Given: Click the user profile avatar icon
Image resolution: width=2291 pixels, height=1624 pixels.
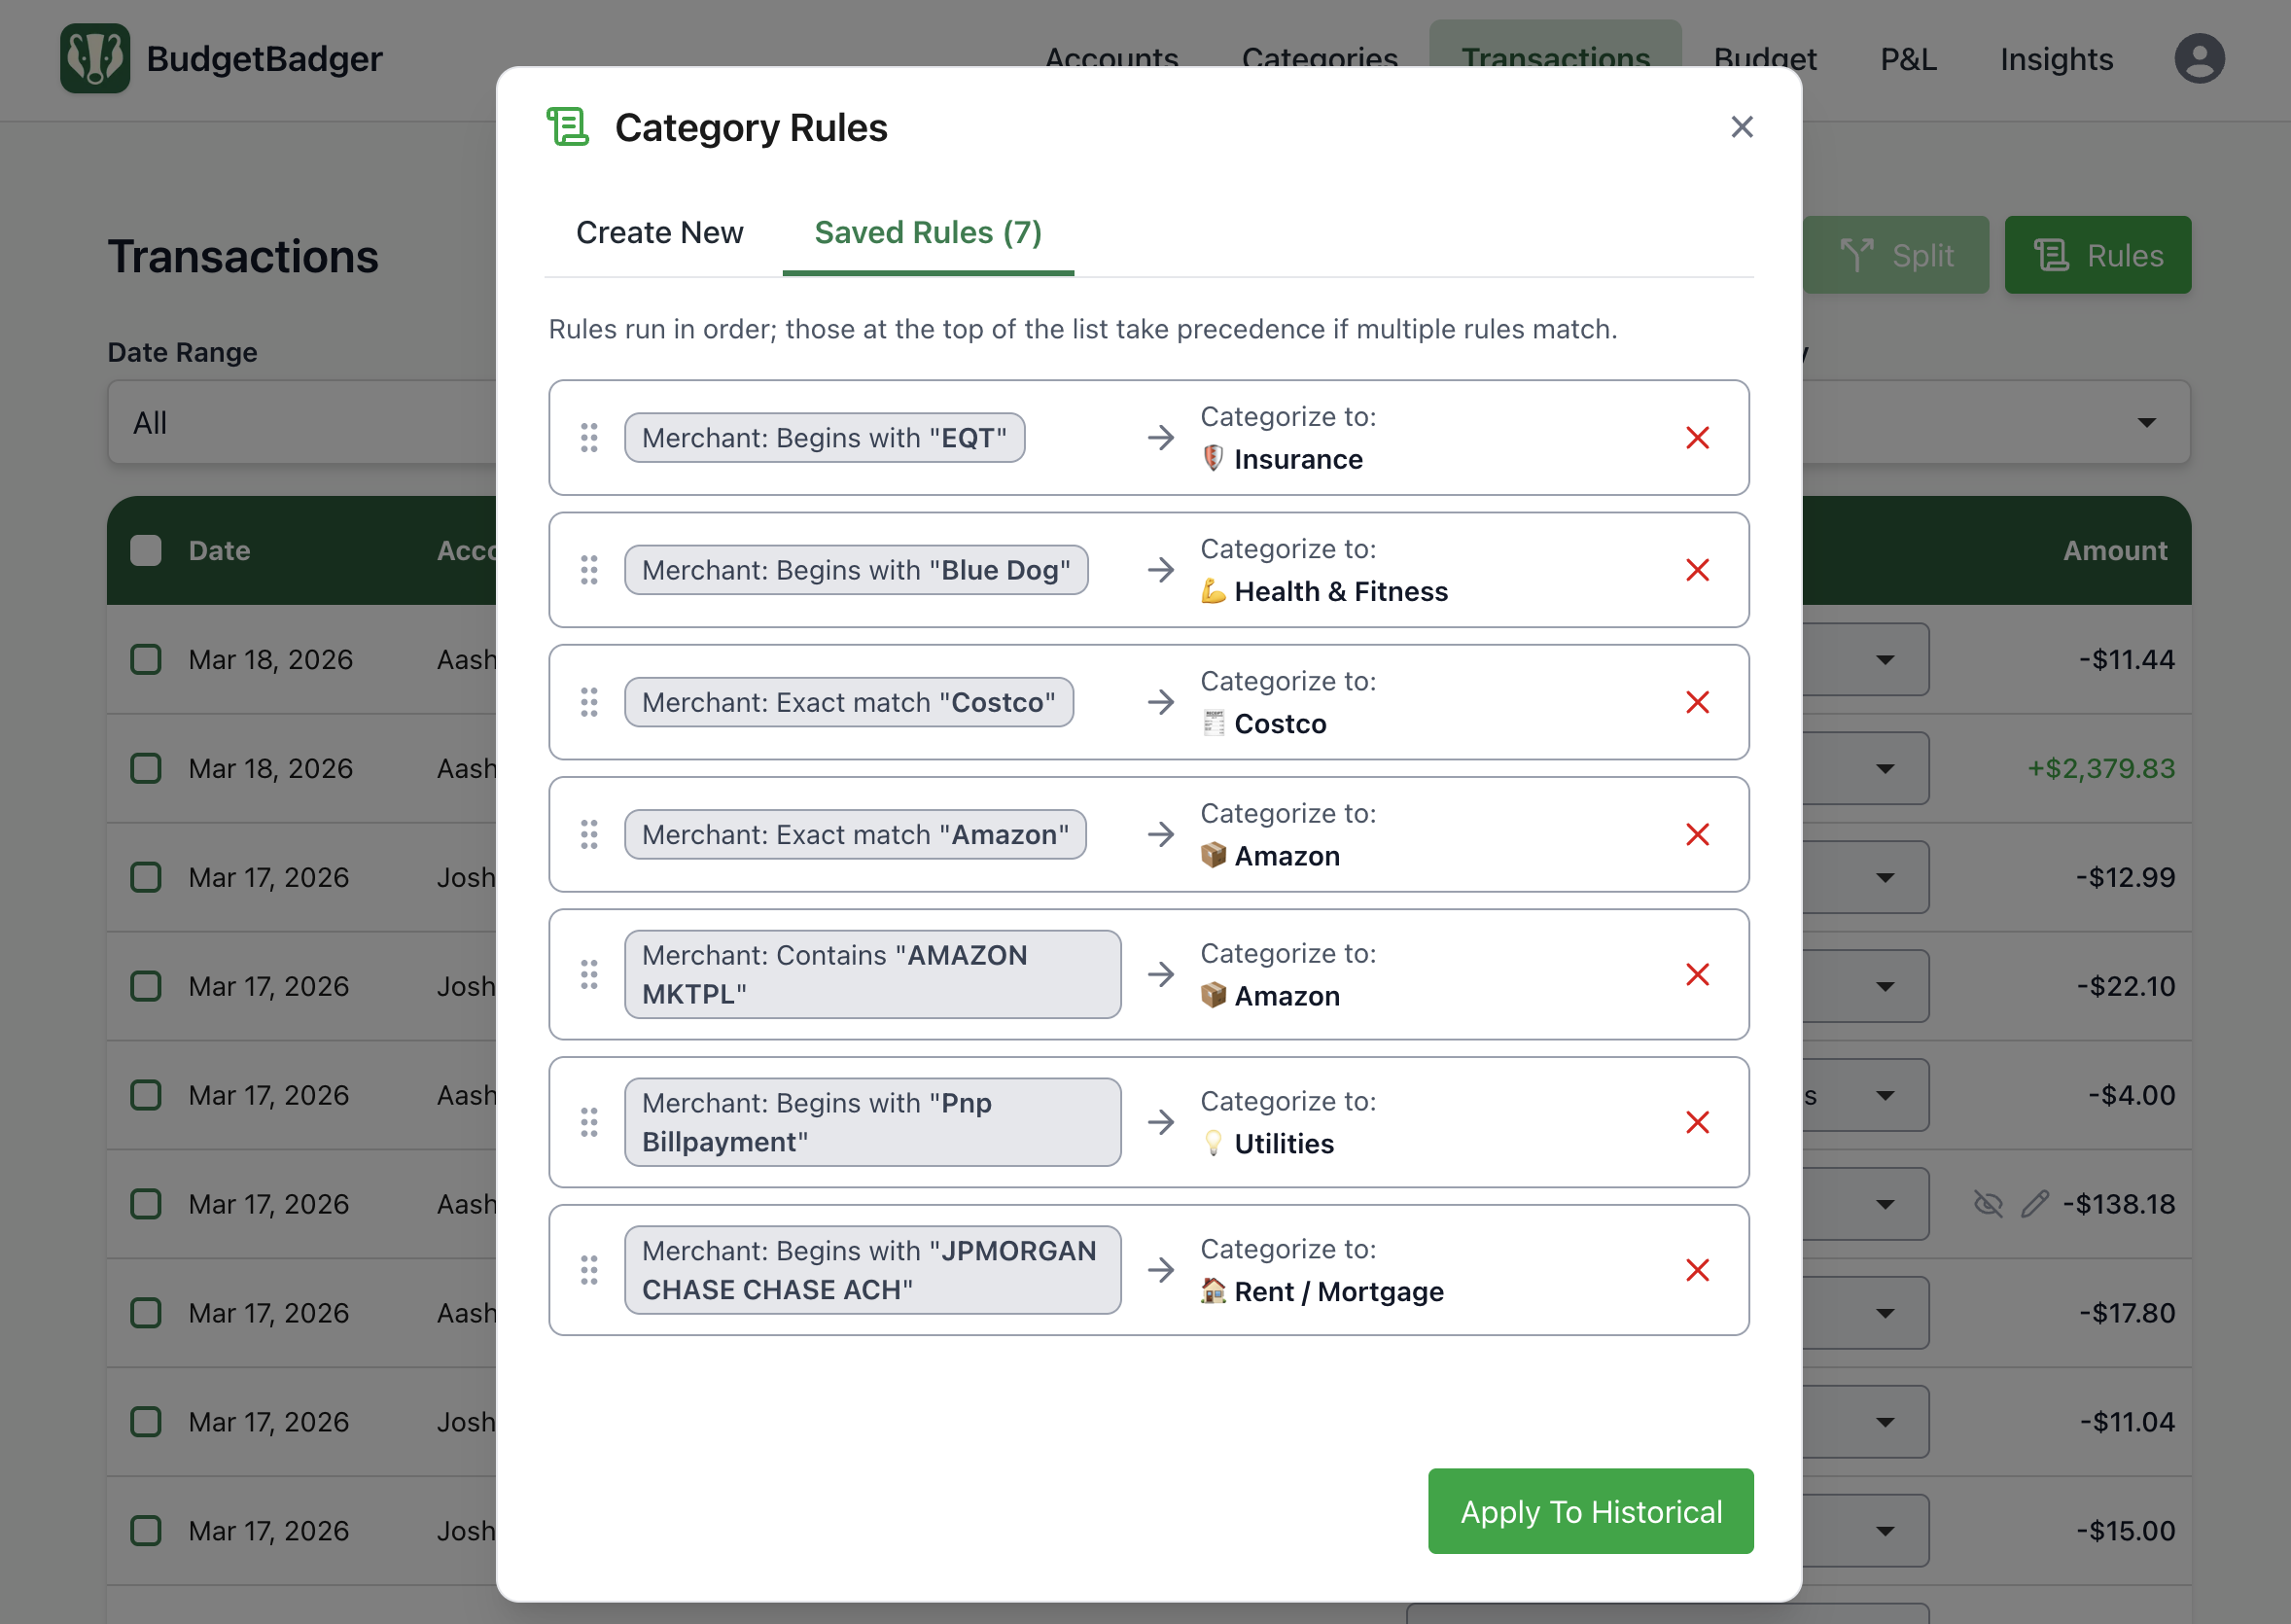Looking at the screenshot, I should click(2199, 59).
